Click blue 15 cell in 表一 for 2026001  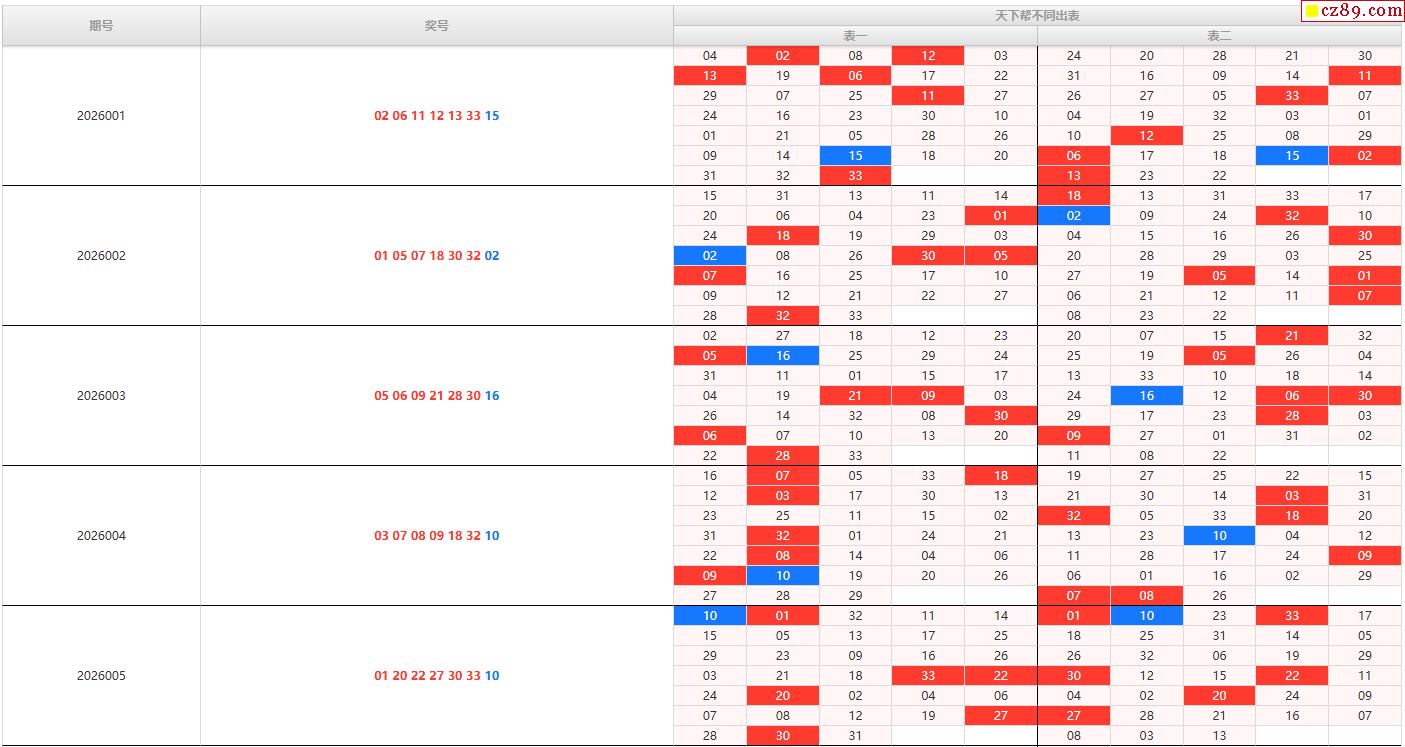click(855, 156)
